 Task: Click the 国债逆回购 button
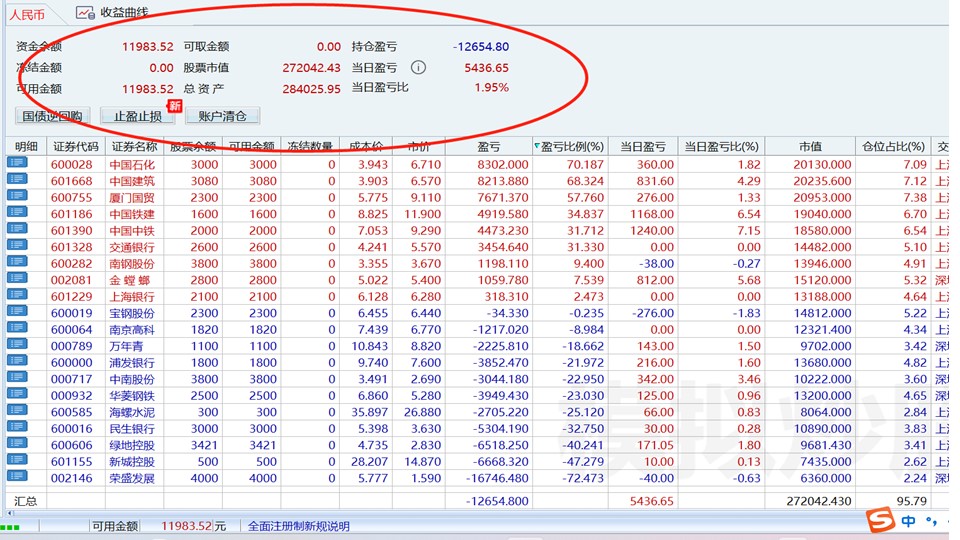(53, 116)
